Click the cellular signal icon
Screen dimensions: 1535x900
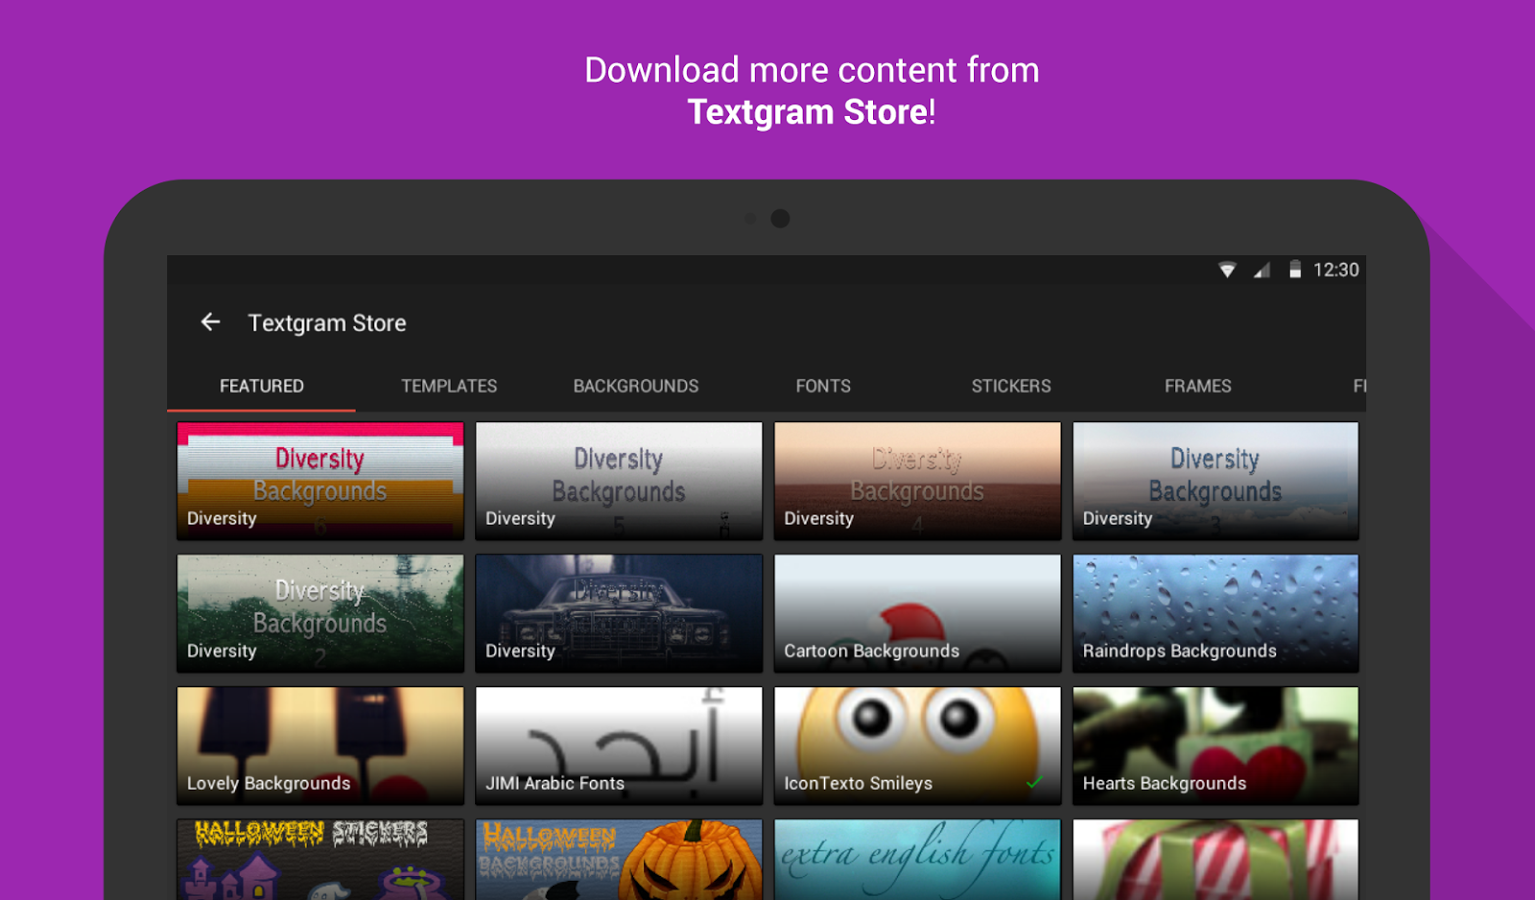coord(1262,270)
